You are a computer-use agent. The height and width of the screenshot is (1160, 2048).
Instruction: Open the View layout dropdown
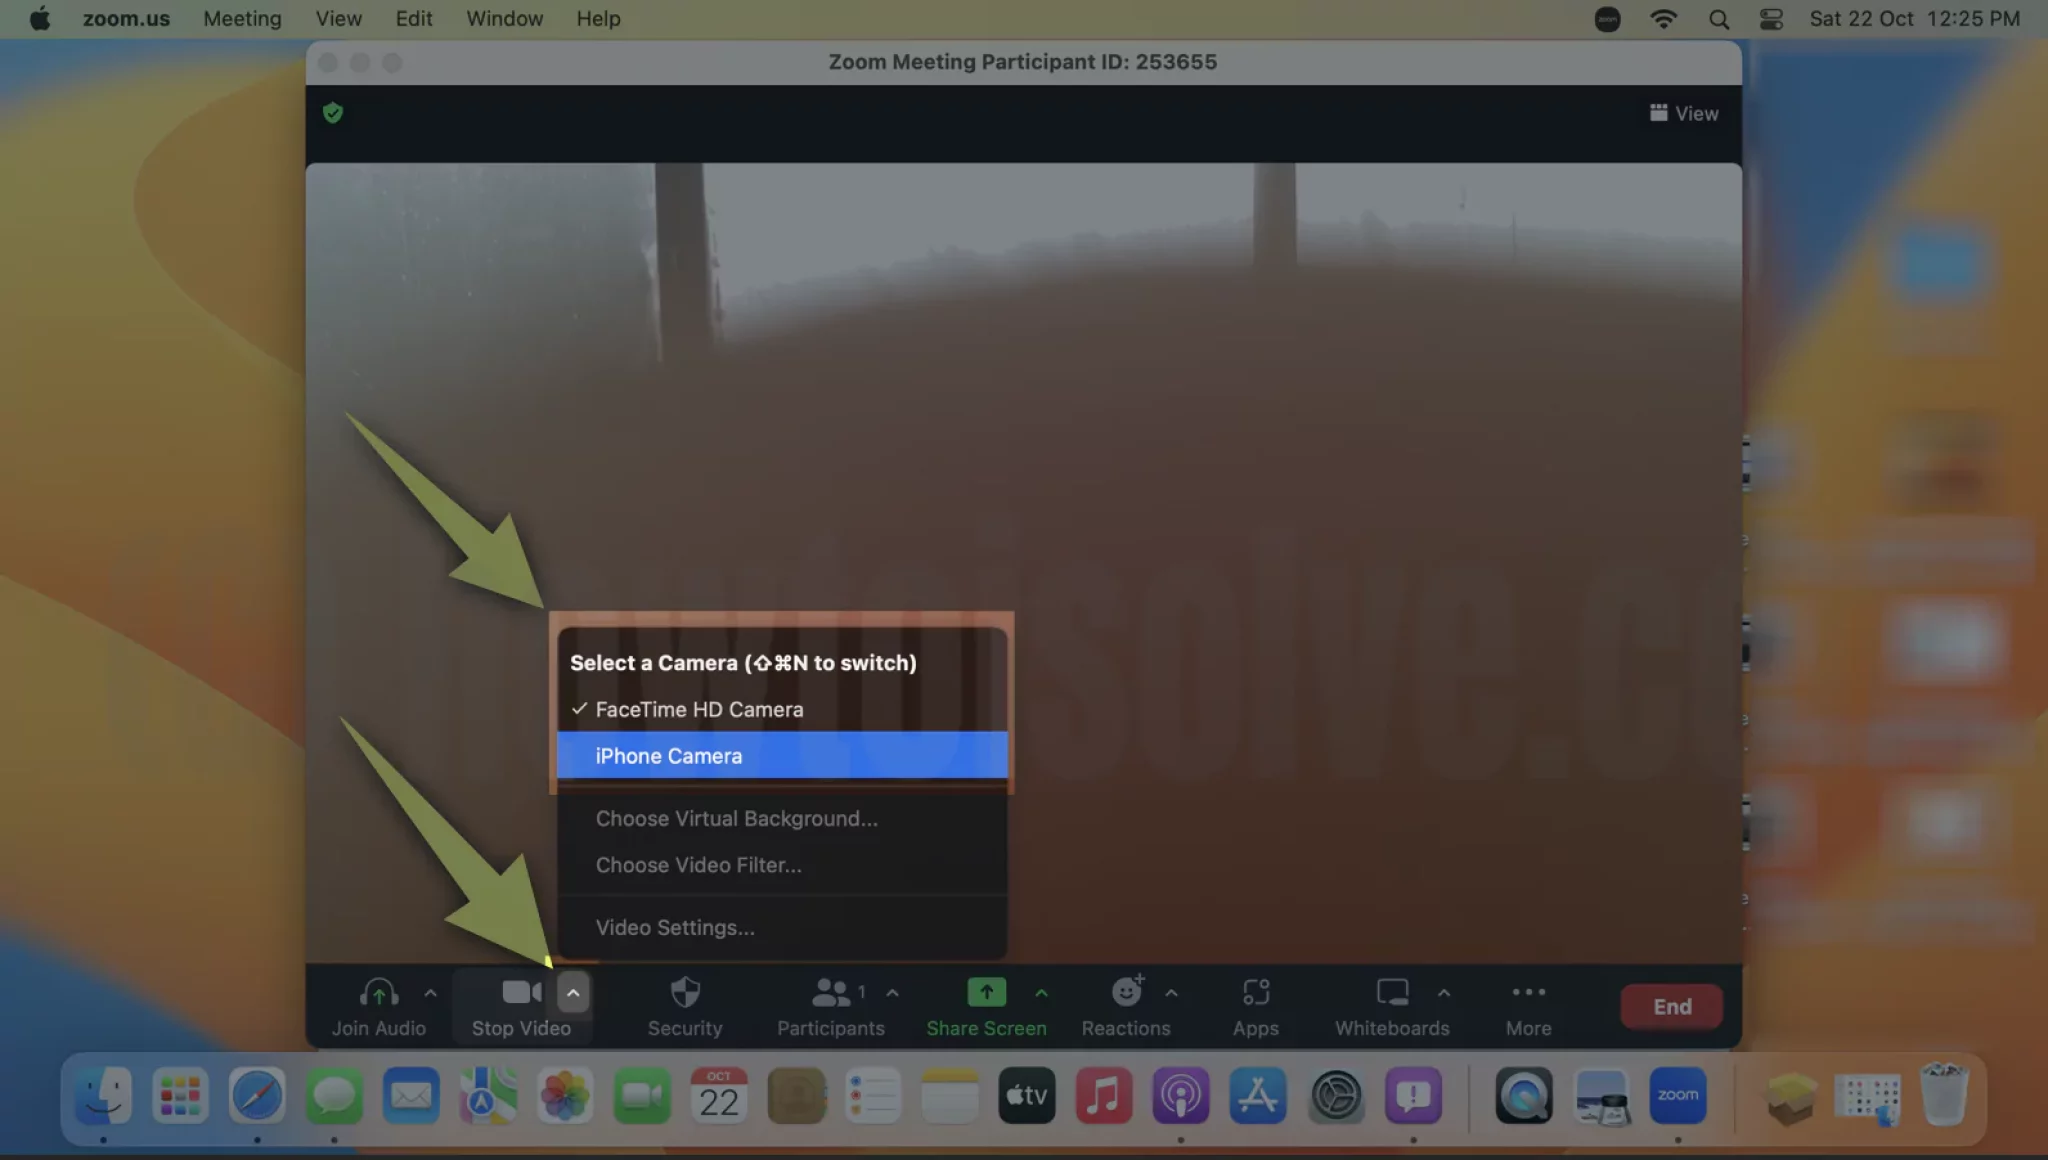pyautogui.click(x=1684, y=113)
